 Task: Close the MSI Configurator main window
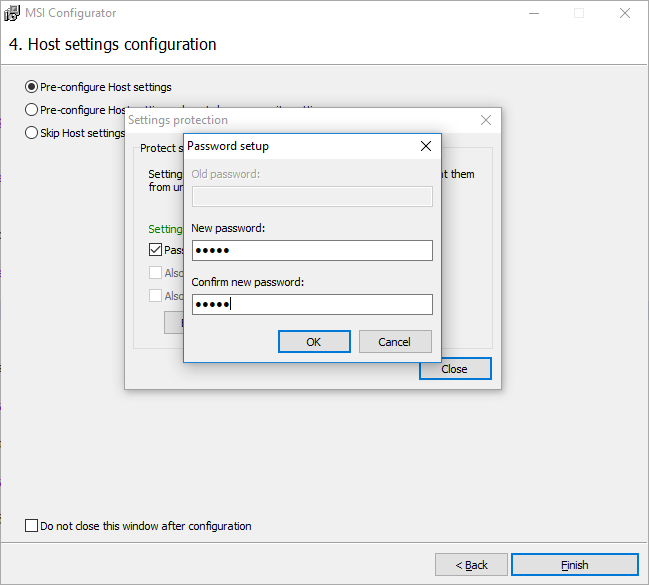coord(625,14)
